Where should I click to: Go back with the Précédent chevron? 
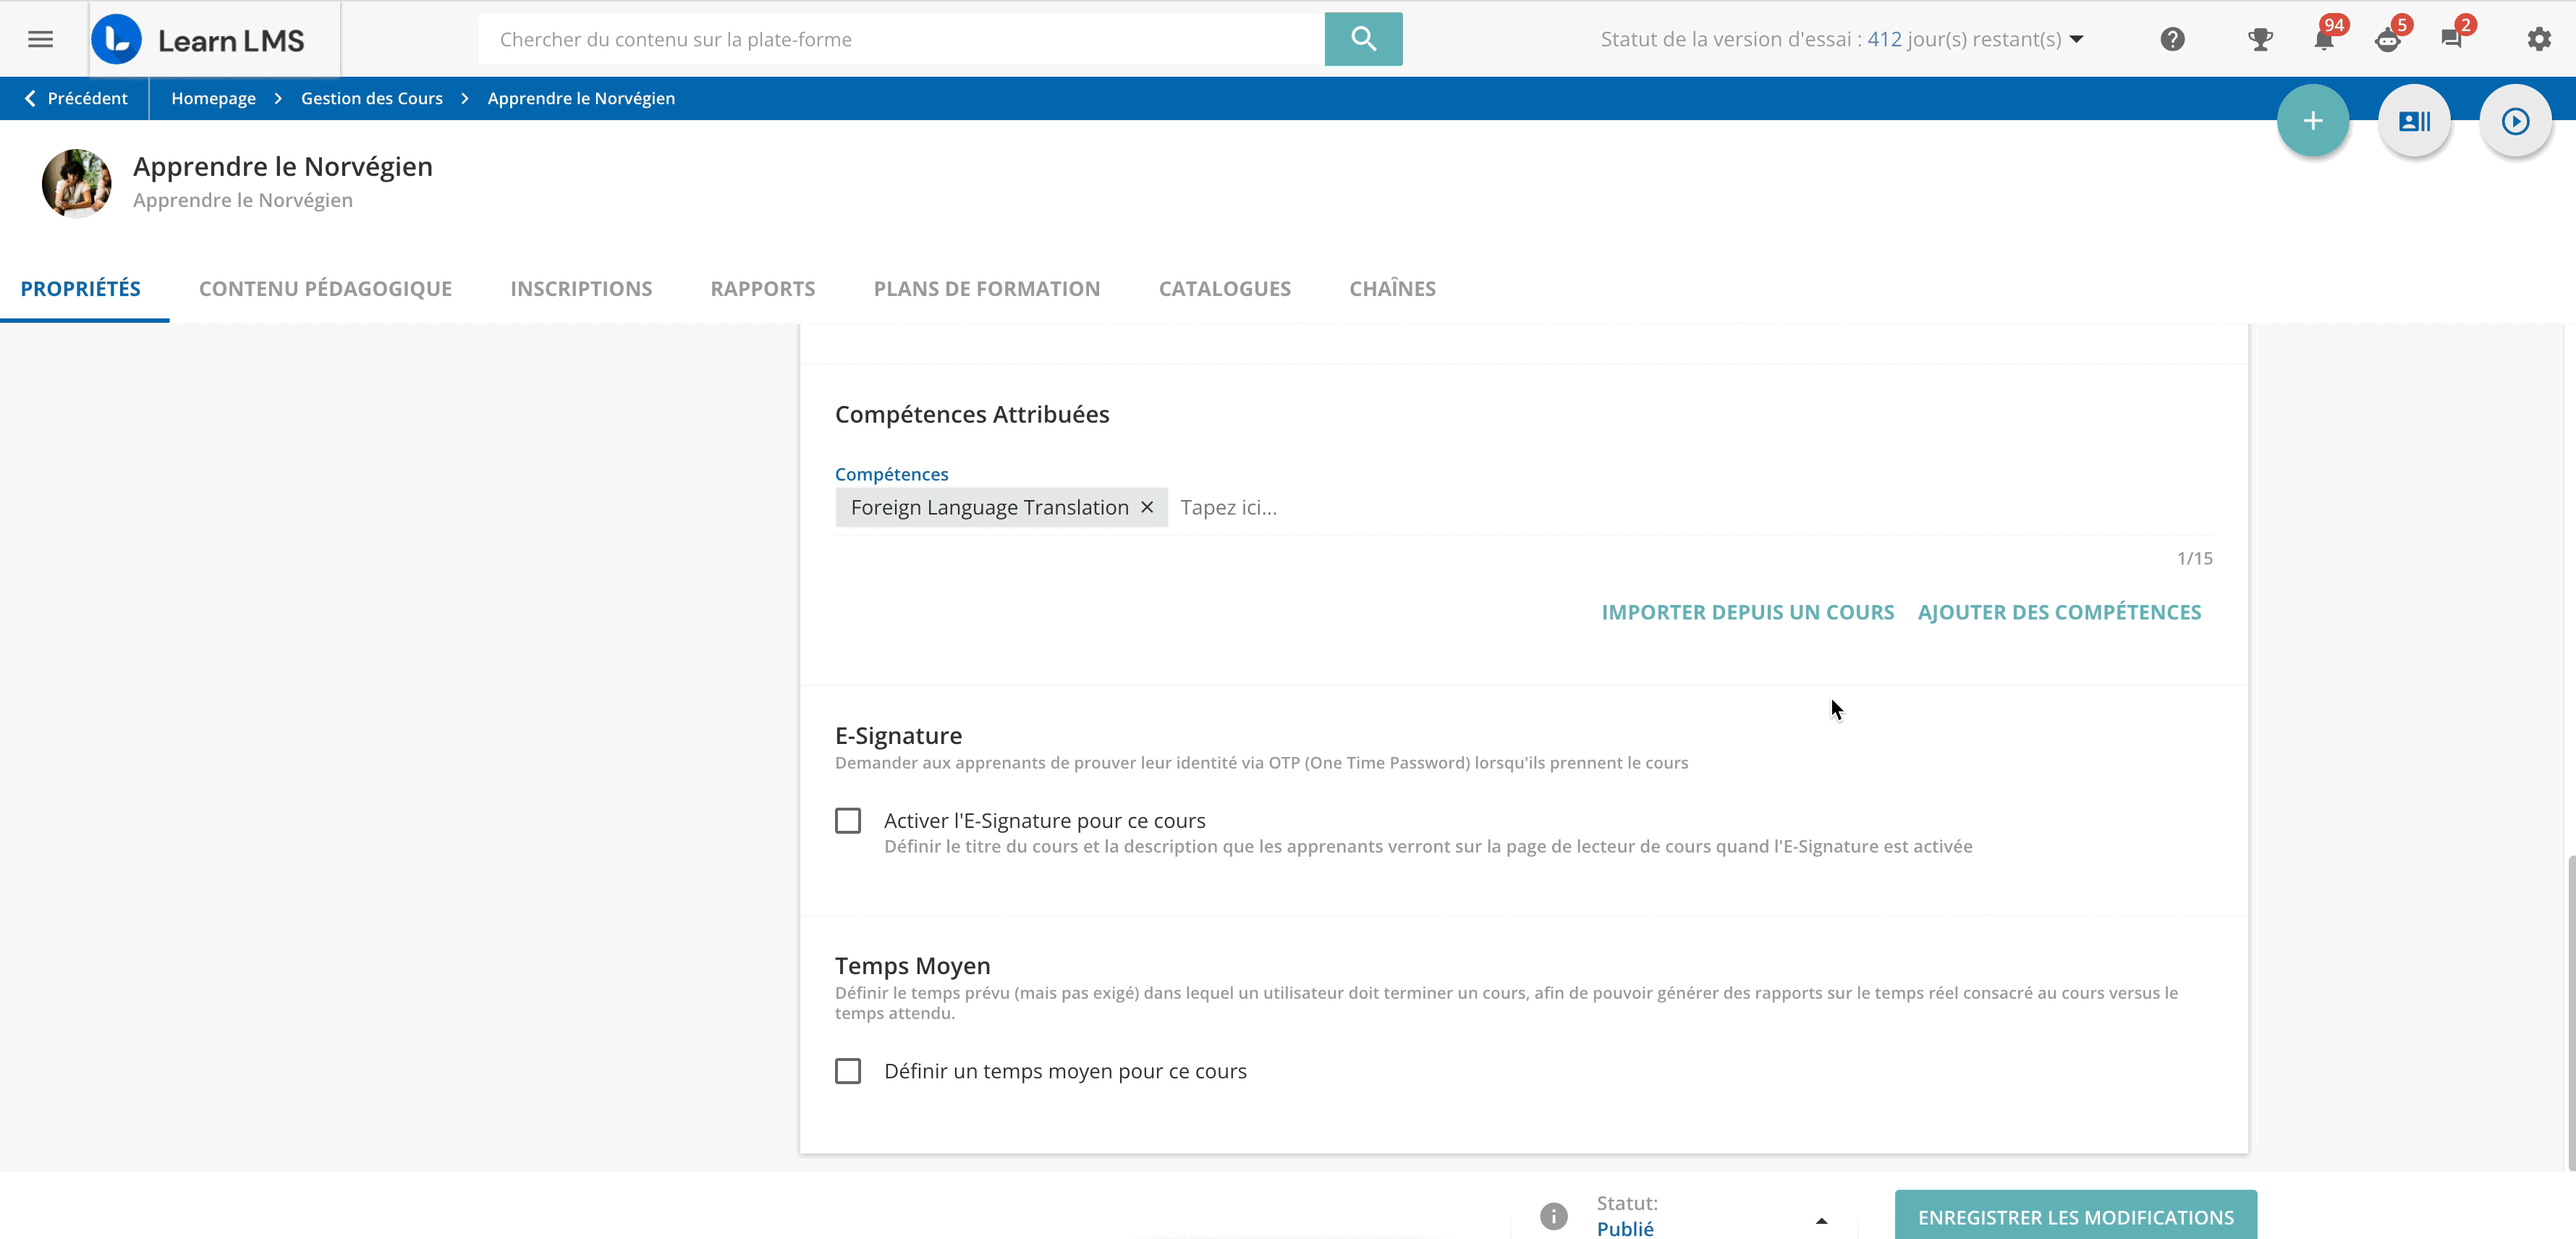click(x=30, y=98)
